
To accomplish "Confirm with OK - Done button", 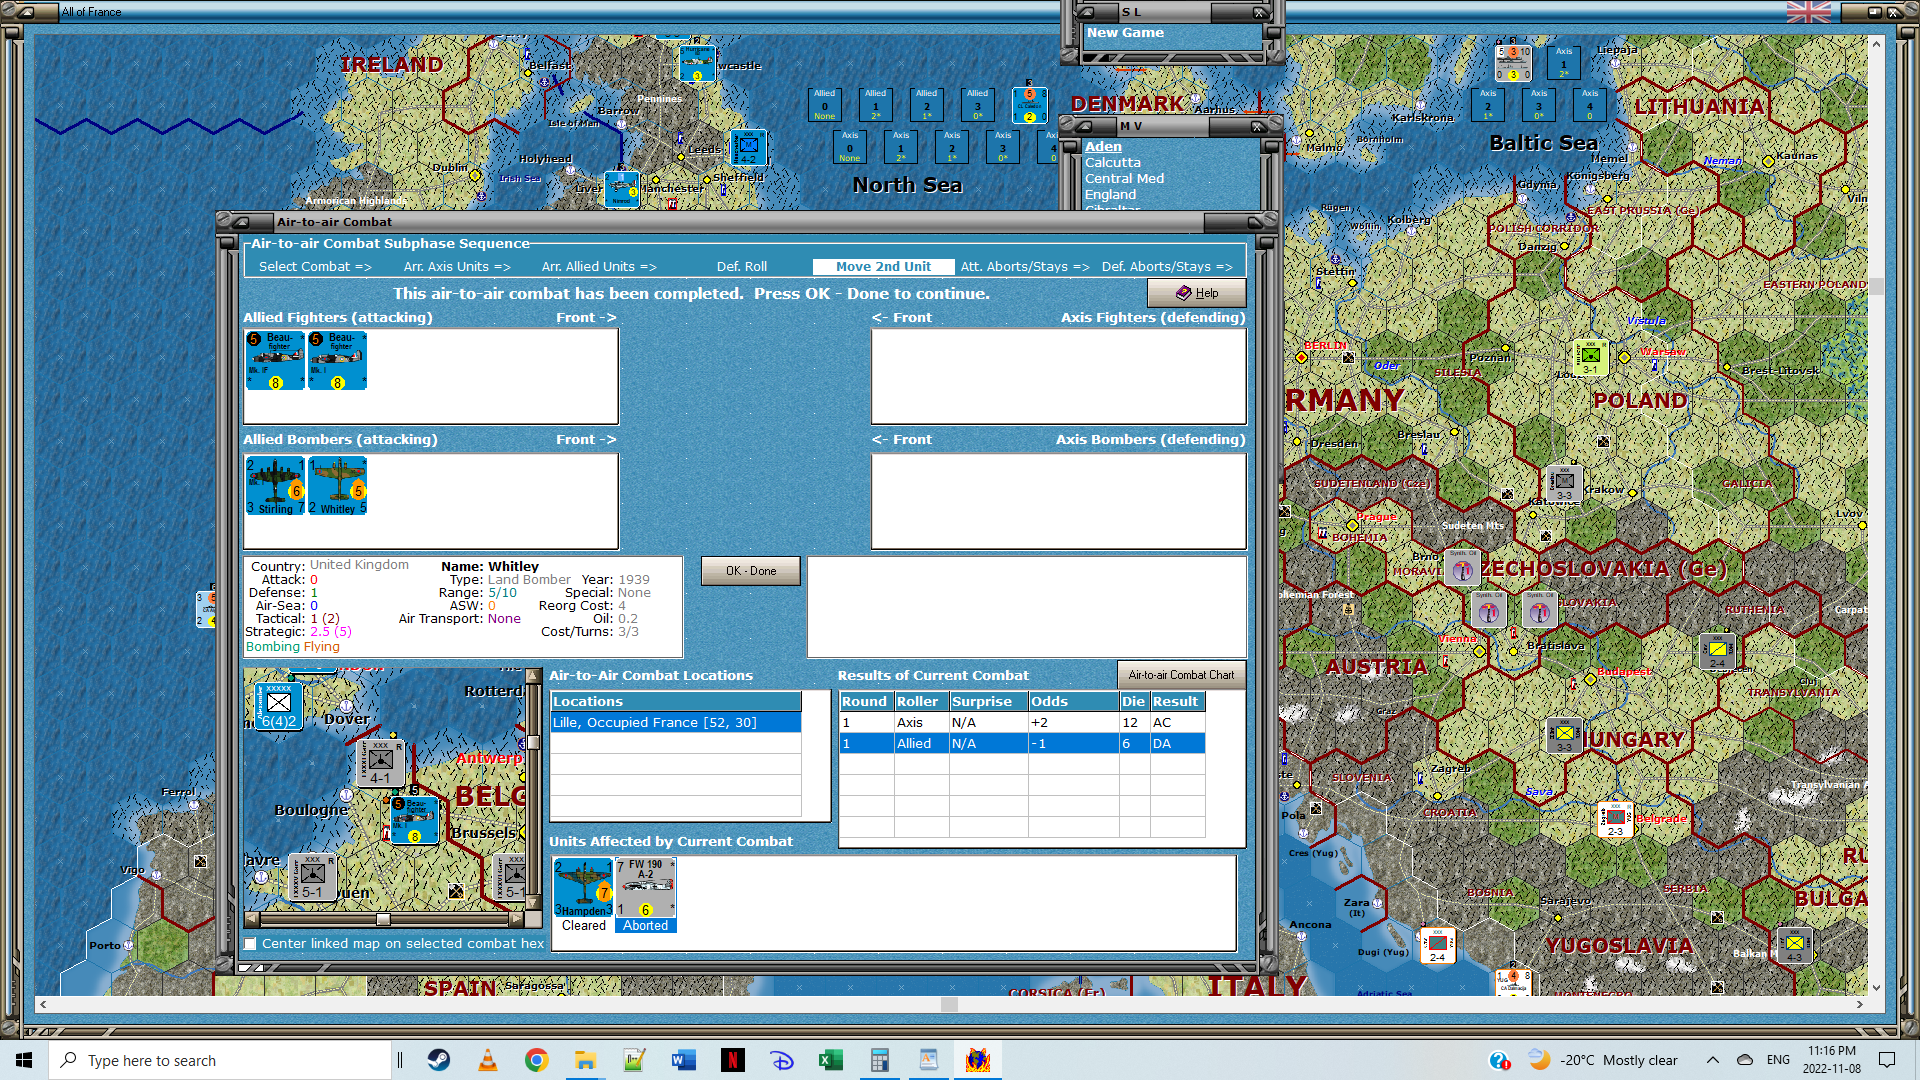I will coord(750,571).
